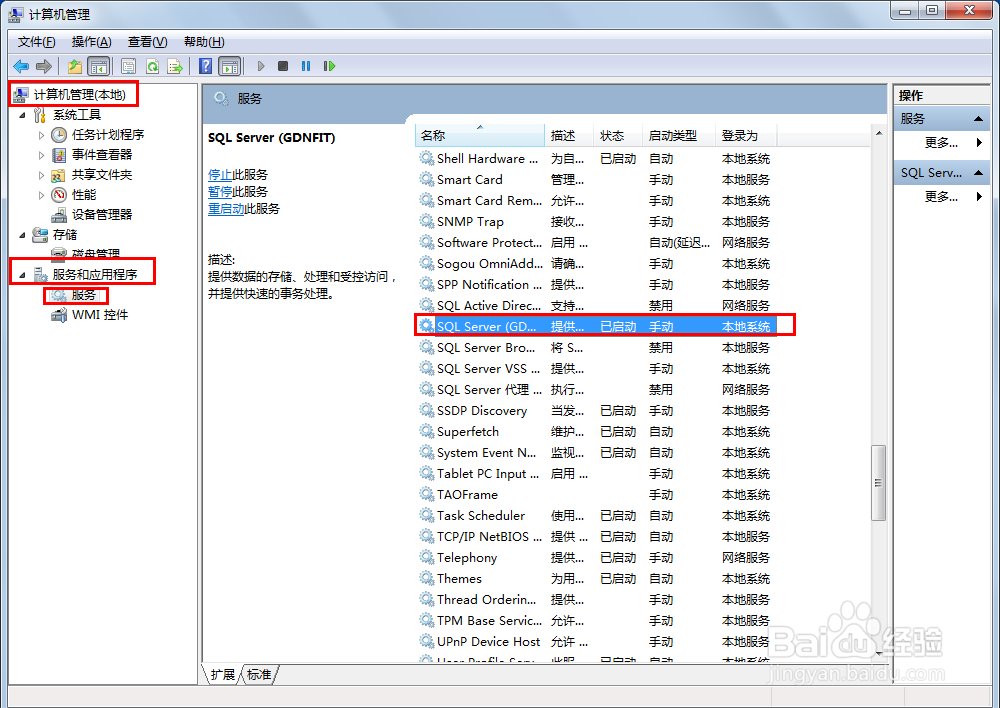The image size is (1000, 708).
Task: Collapse the 服务 section in the 操作 pane
Action: [979, 119]
